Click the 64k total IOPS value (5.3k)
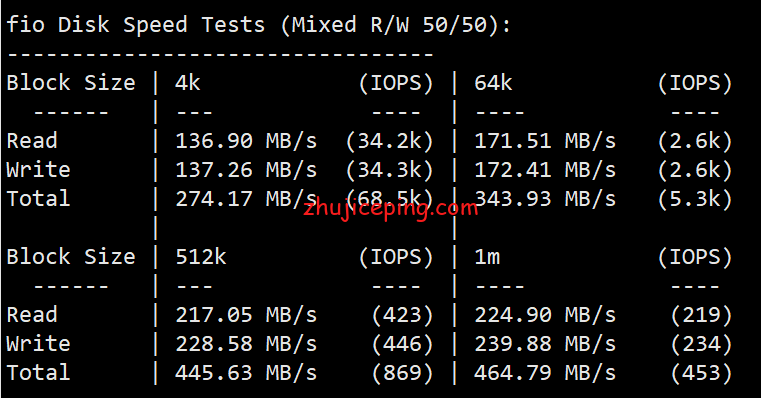761x398 pixels. [x=695, y=199]
